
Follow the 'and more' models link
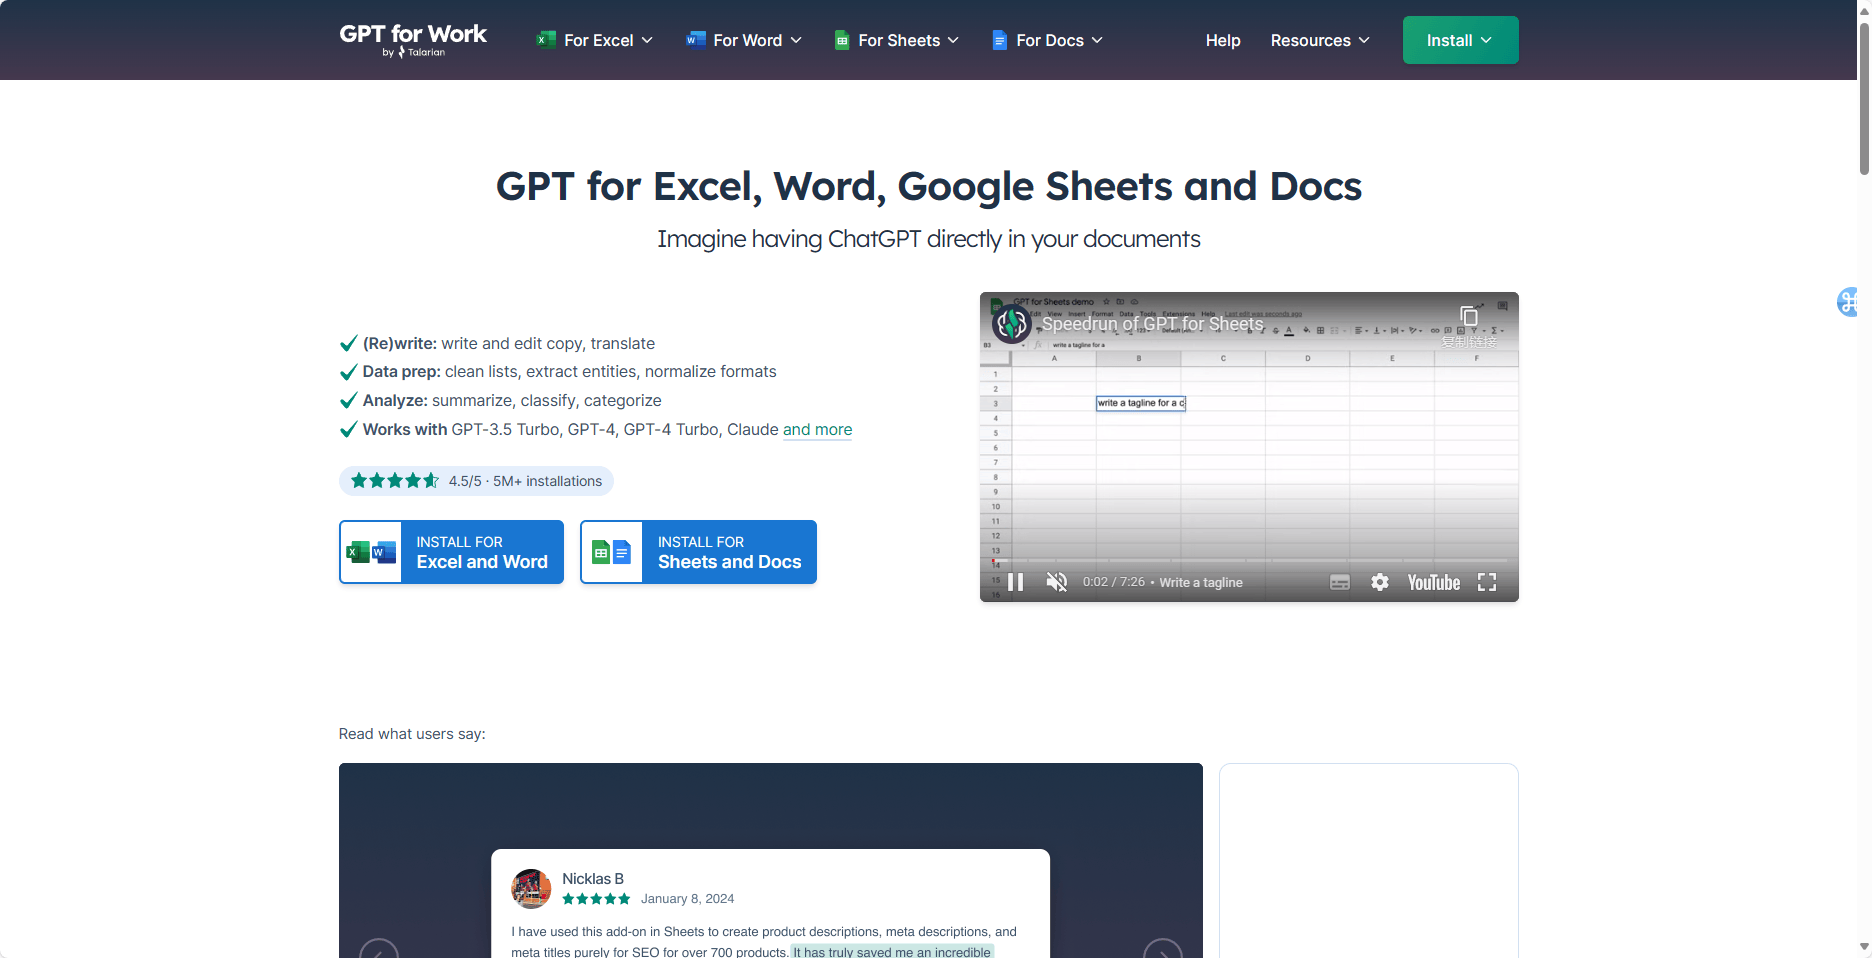point(817,429)
